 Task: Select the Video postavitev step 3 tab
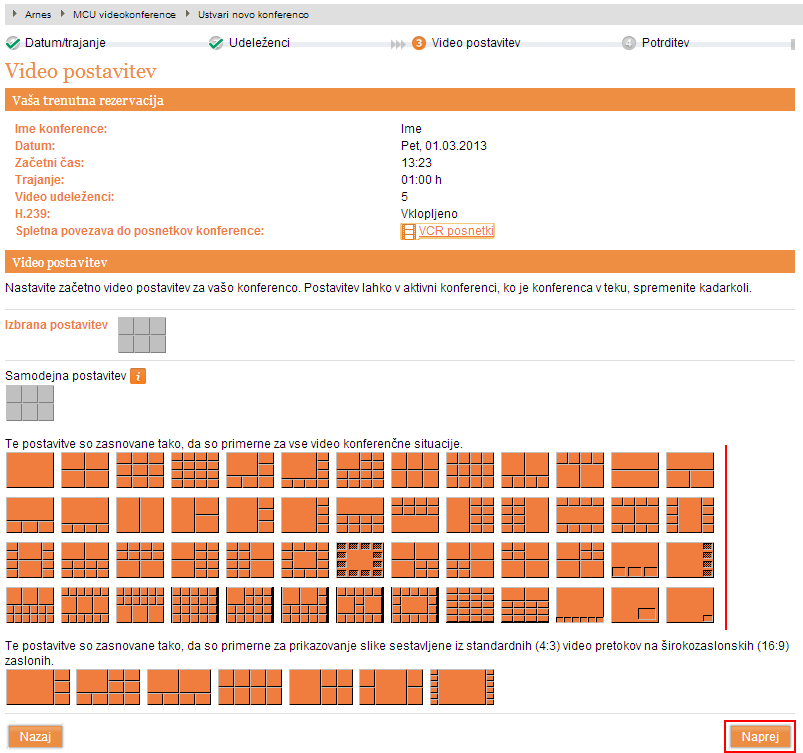tap(476, 43)
